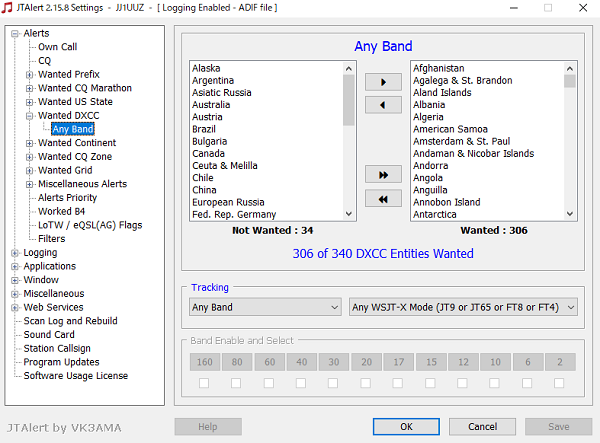Image resolution: width=600 pixels, height=443 pixels.
Task: Click the move all right double arrow
Action: coord(382,175)
